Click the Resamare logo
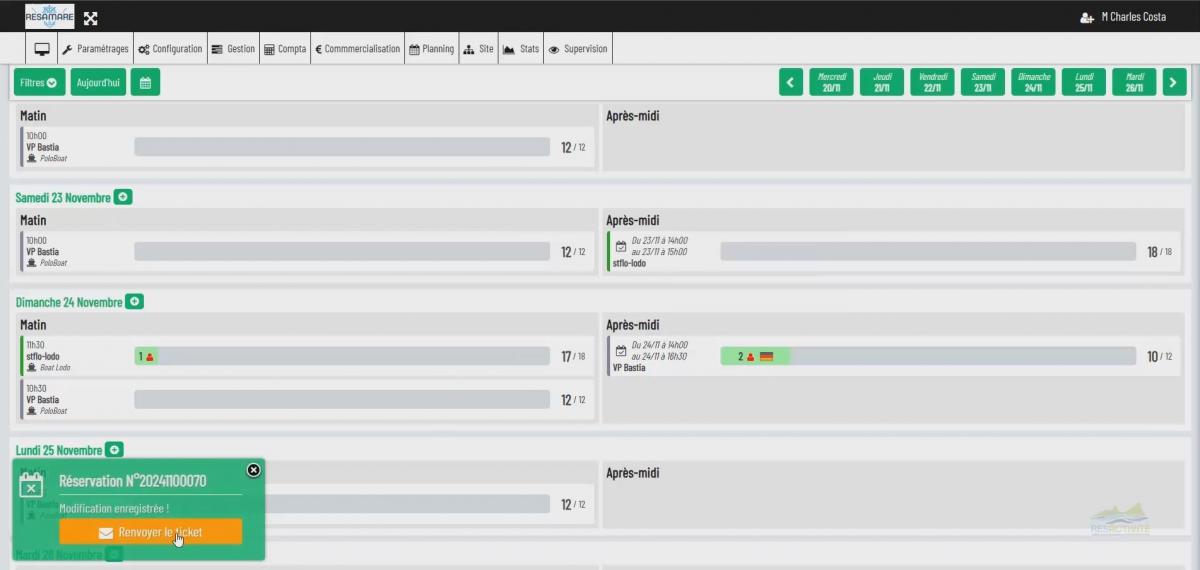 [50, 16]
